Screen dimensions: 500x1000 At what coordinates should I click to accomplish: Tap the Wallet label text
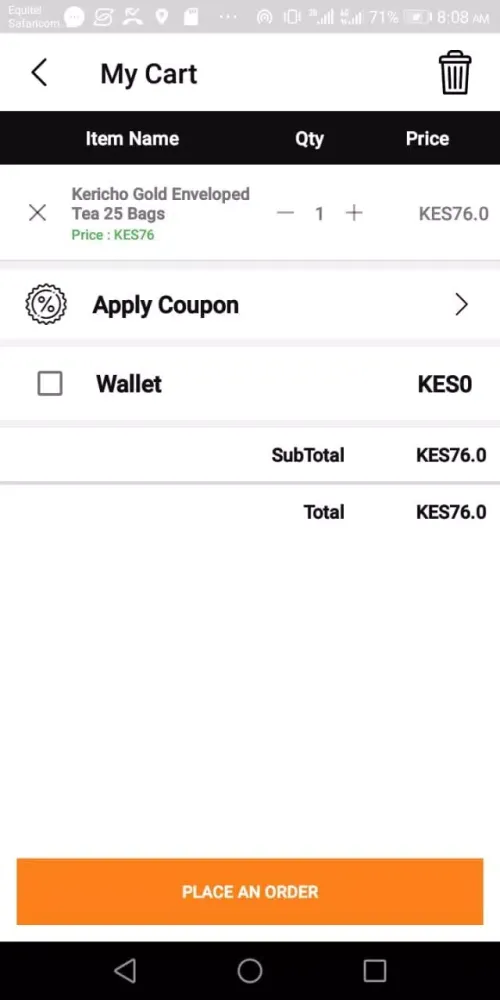[129, 384]
